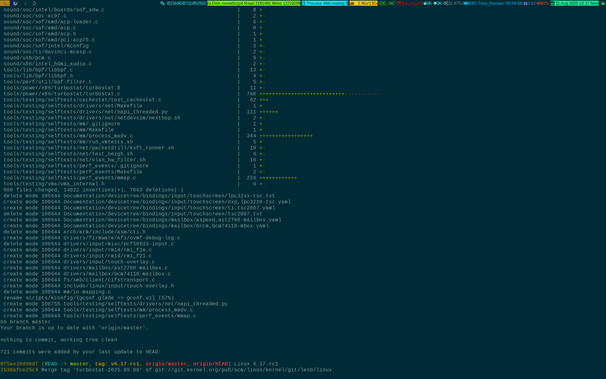Click the tools/testing/vma/vma_internal.h row

(133, 184)
